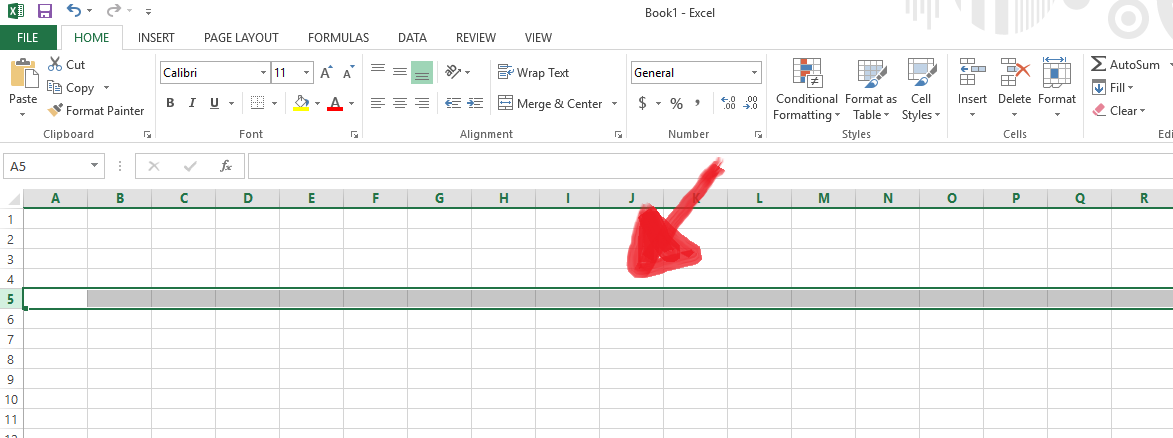Switch to the REVIEW tab
Image resolution: width=1173 pixels, height=438 pixels.
[x=476, y=37]
